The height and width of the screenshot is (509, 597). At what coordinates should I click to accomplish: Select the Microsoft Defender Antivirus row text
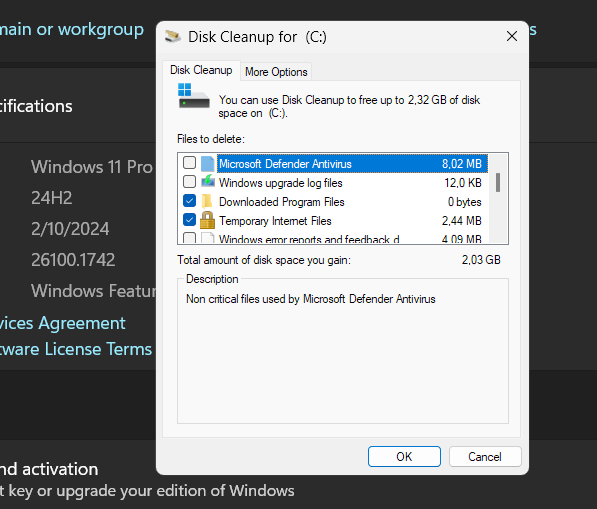(285, 164)
